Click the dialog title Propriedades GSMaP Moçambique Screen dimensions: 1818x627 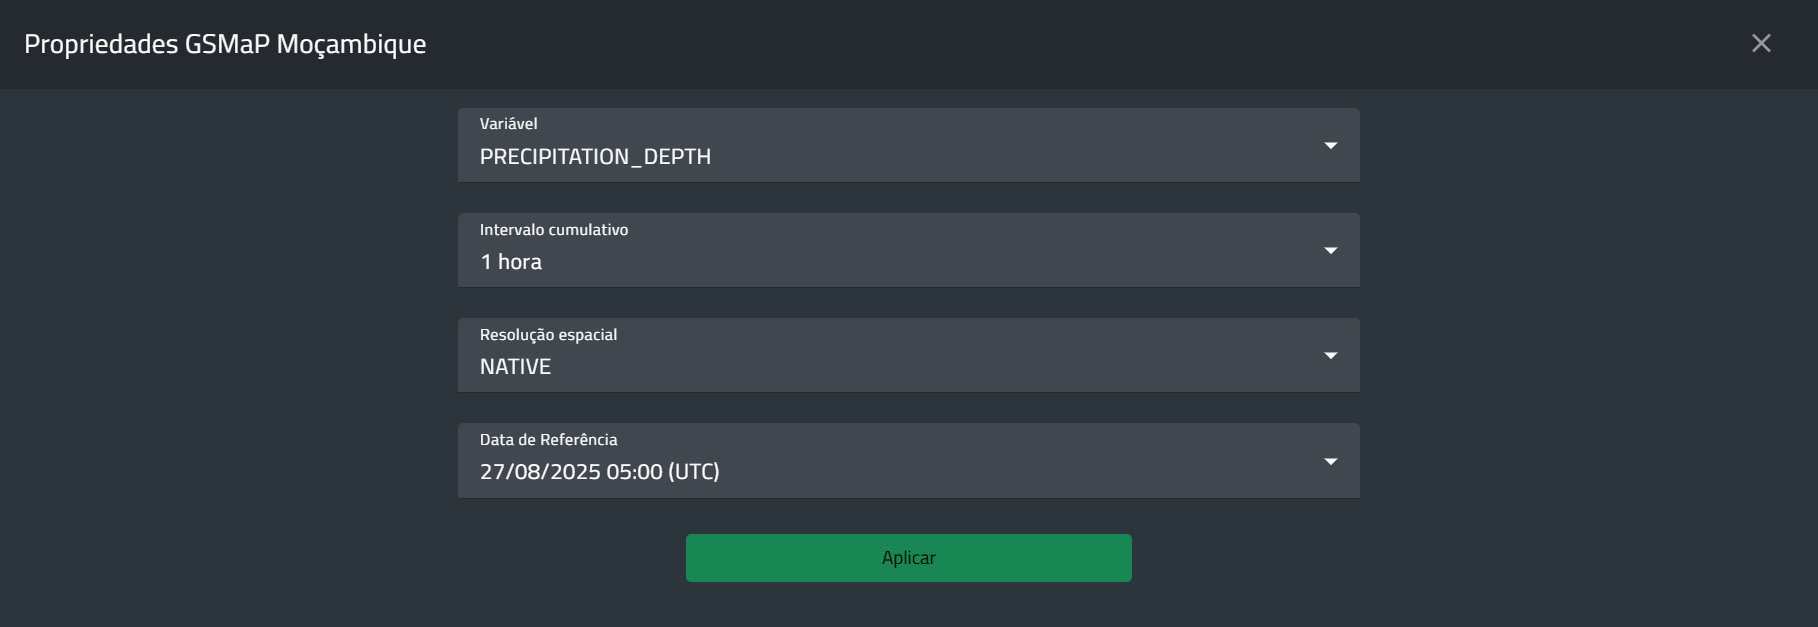click(x=225, y=44)
